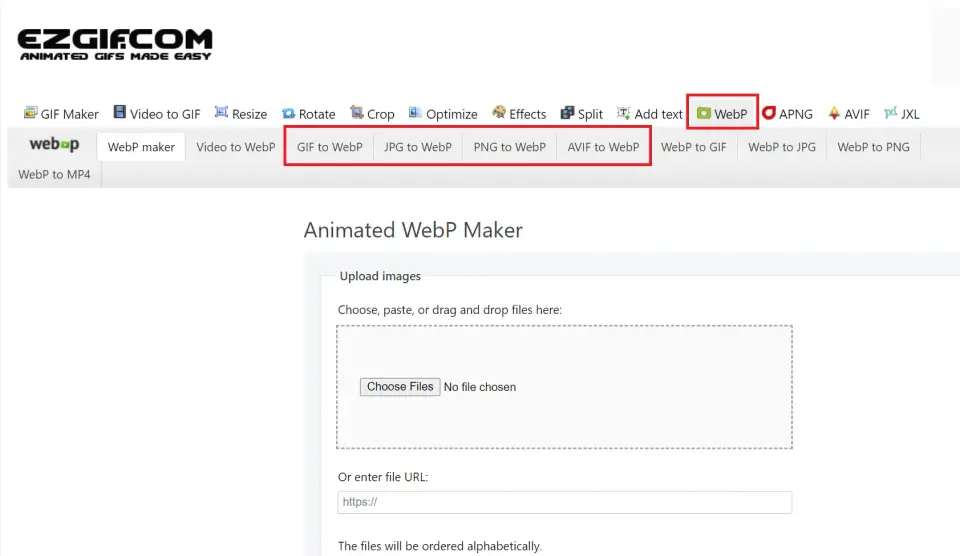The width and height of the screenshot is (960, 556).
Task: Switch to PNG to WebP tab
Action: click(509, 147)
